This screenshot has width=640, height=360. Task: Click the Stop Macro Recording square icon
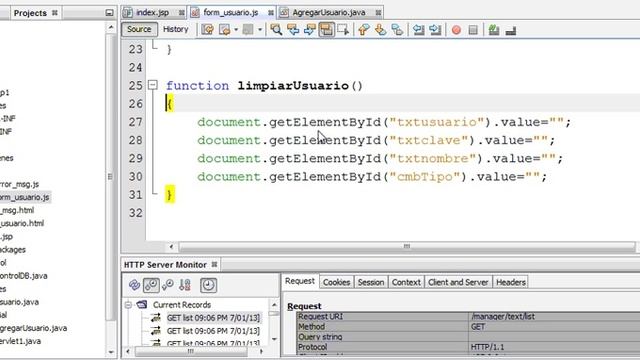(x=473, y=30)
